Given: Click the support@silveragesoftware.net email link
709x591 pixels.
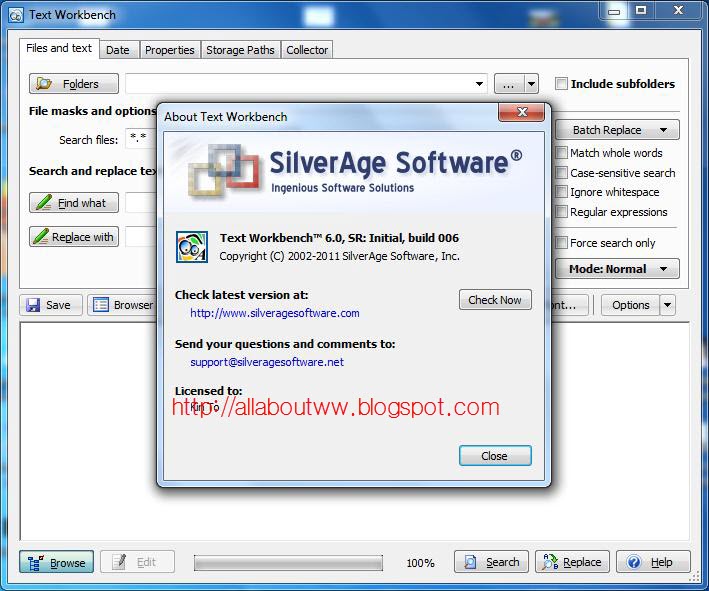Looking at the screenshot, I should (267, 362).
